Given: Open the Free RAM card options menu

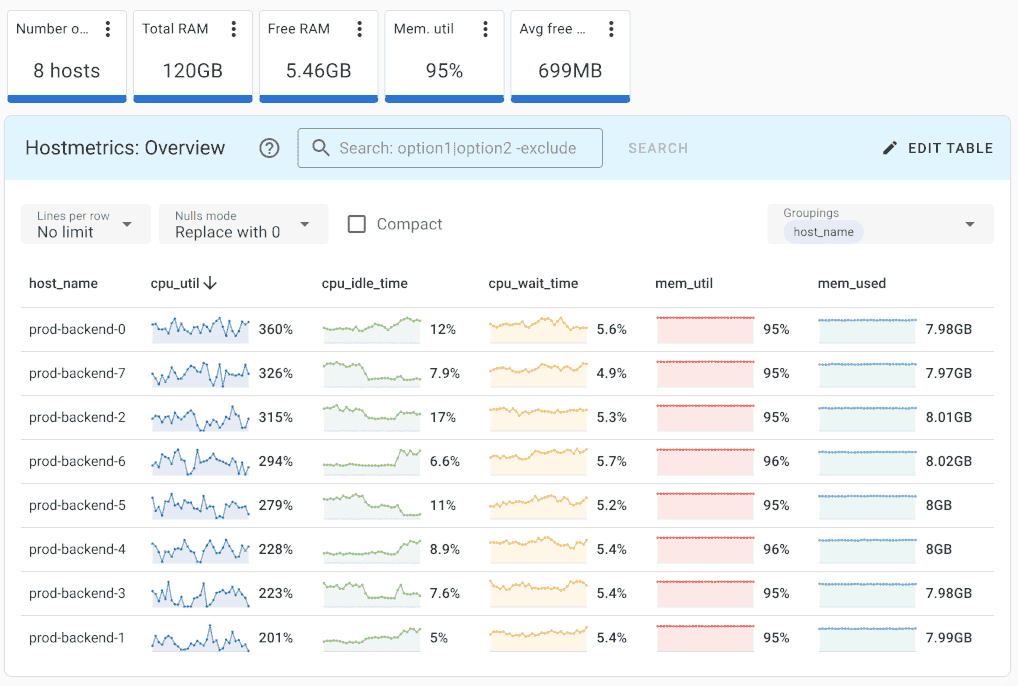Looking at the screenshot, I should [x=360, y=29].
